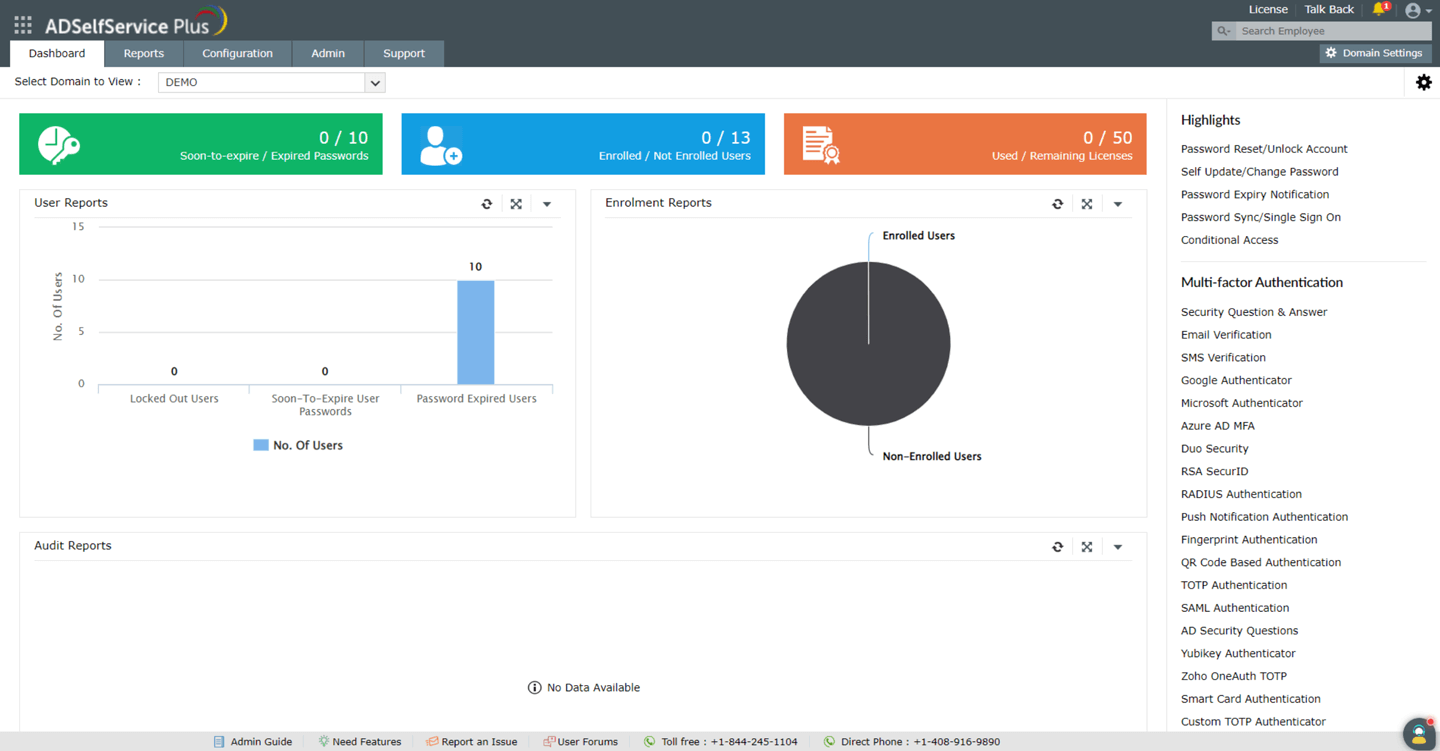
Task: Open Azure AD MFA link
Action: coord(1218,426)
